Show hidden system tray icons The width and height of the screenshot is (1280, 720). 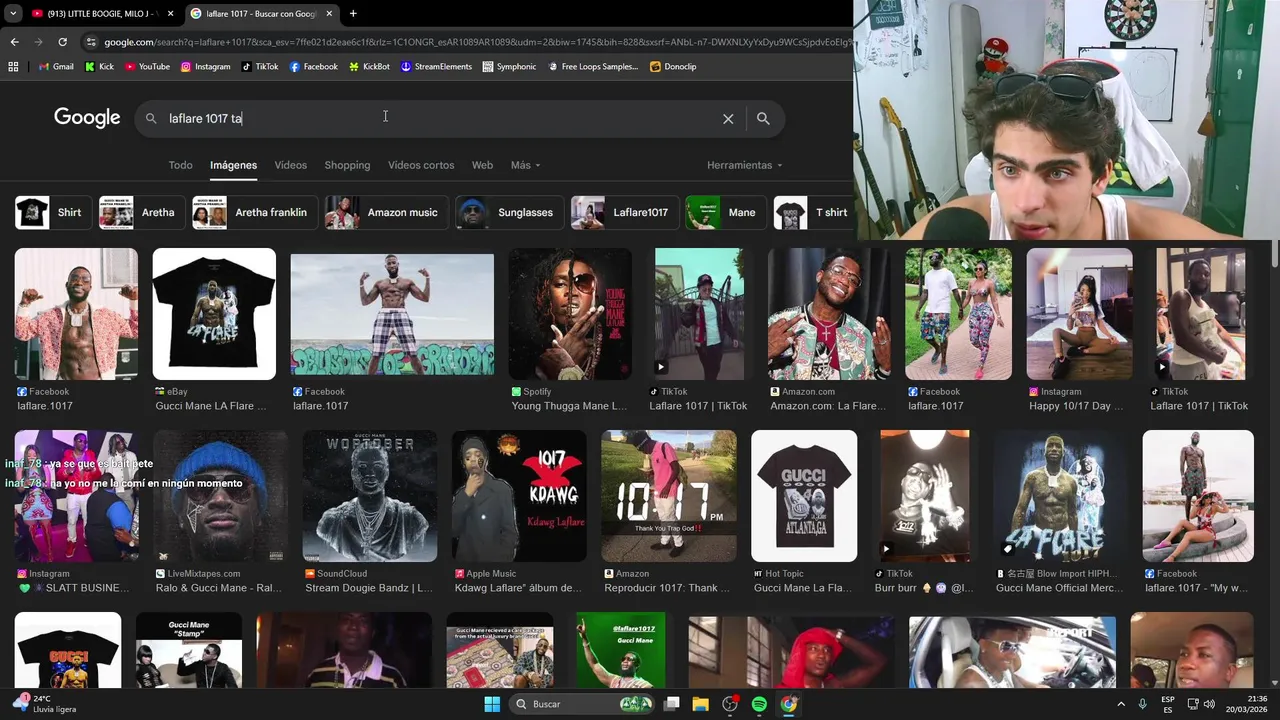click(x=1120, y=704)
